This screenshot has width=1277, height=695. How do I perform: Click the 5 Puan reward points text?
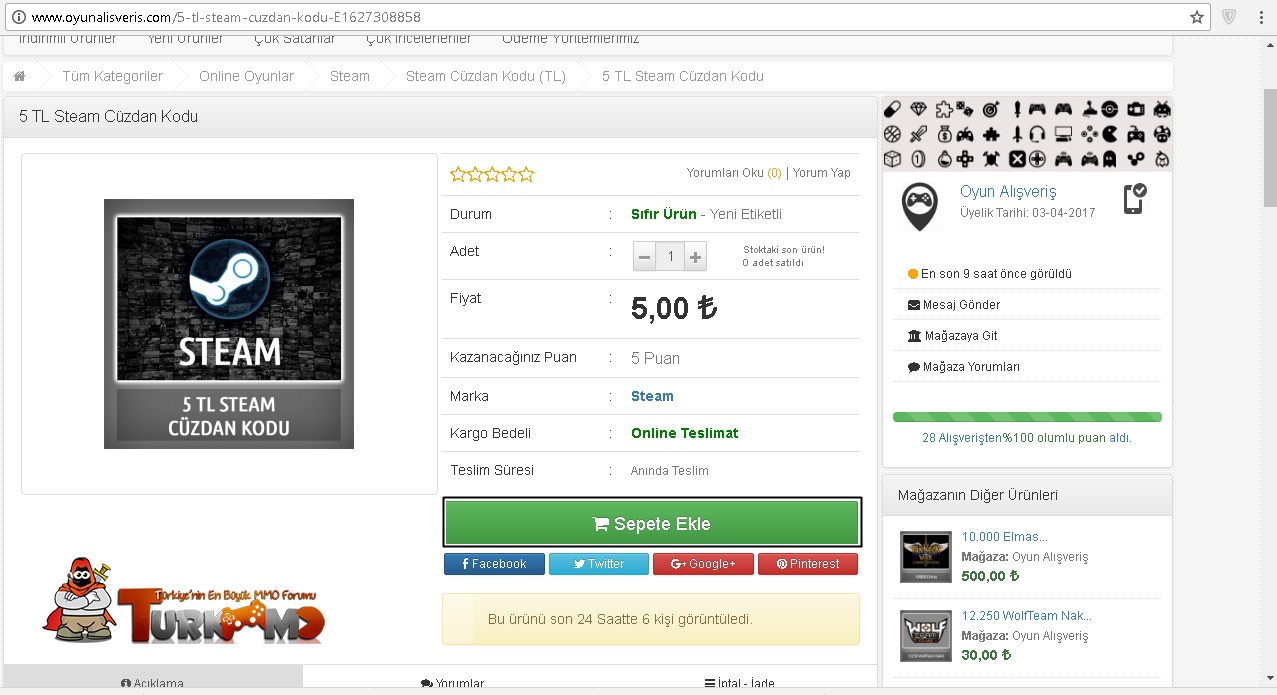(656, 358)
